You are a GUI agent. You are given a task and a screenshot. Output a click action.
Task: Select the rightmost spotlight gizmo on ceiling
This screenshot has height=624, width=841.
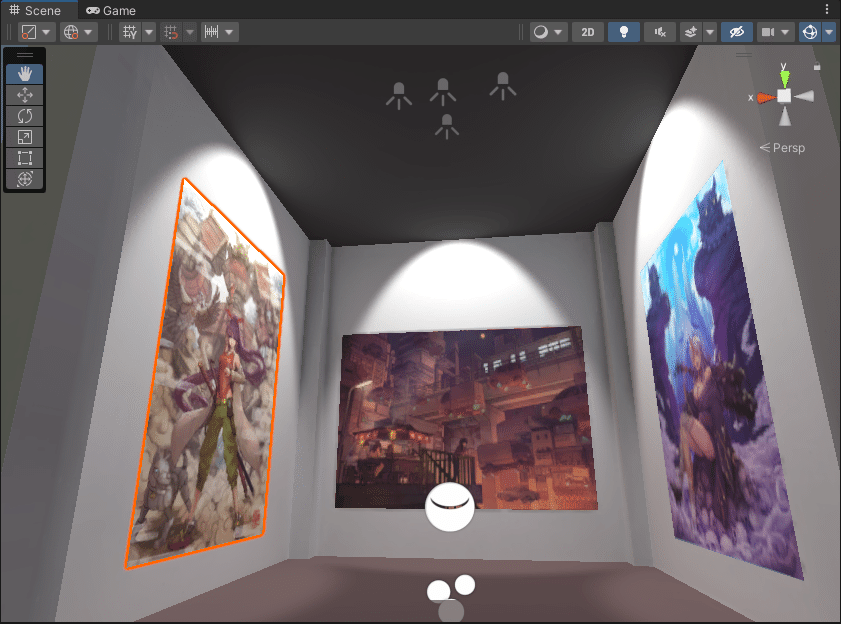[503, 86]
